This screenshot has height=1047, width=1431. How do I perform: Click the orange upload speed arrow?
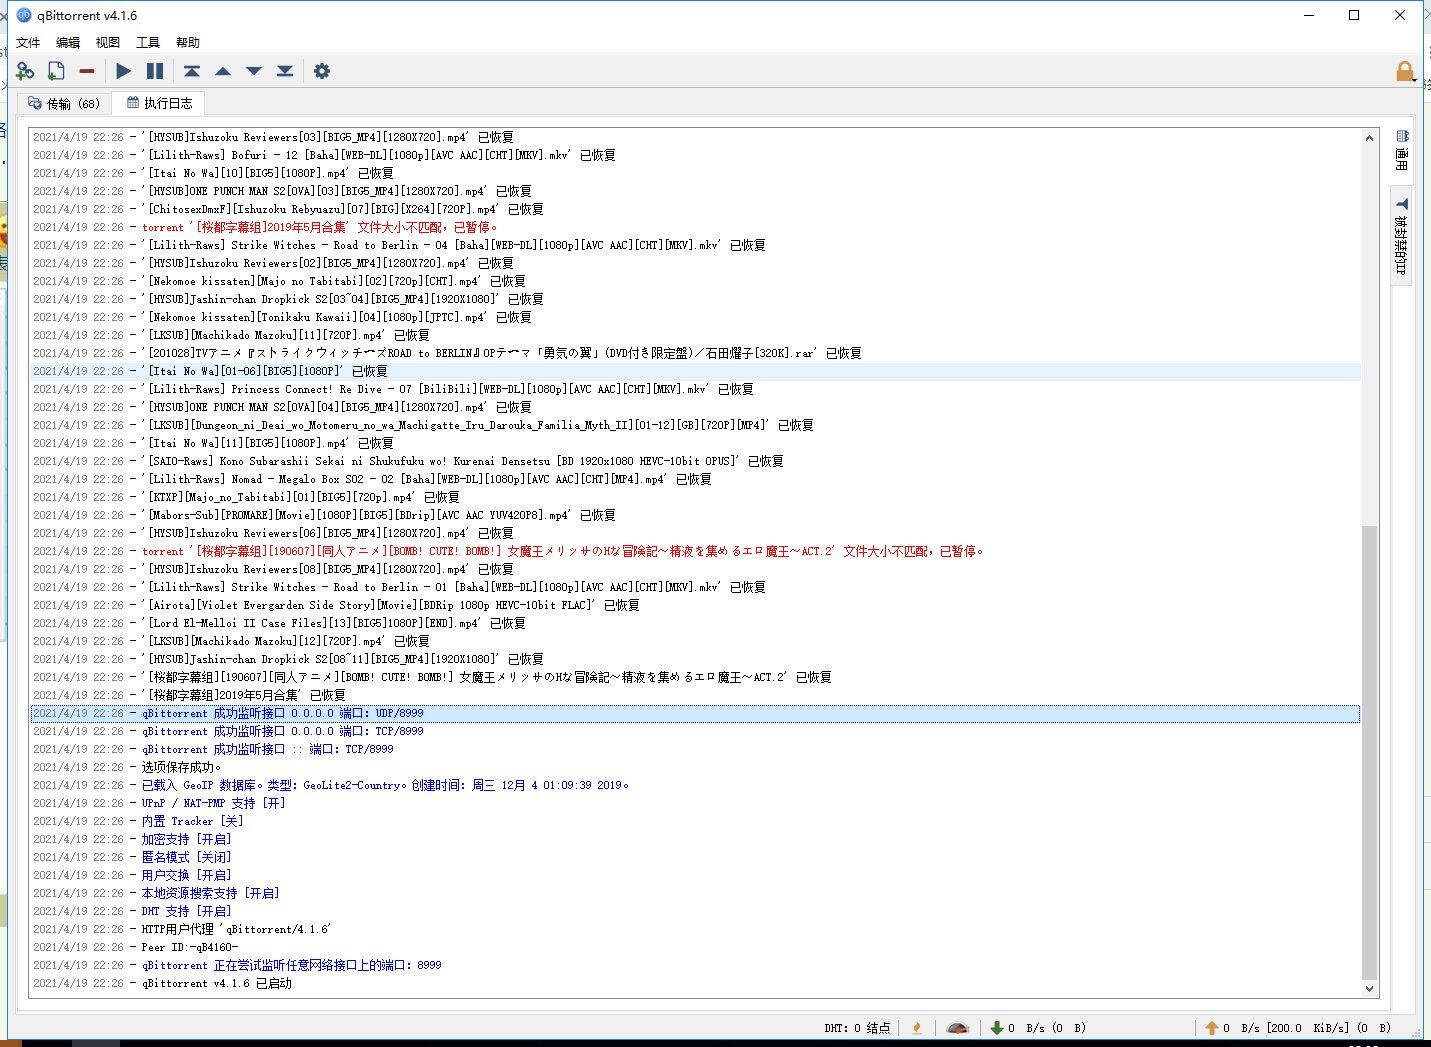click(1212, 1027)
